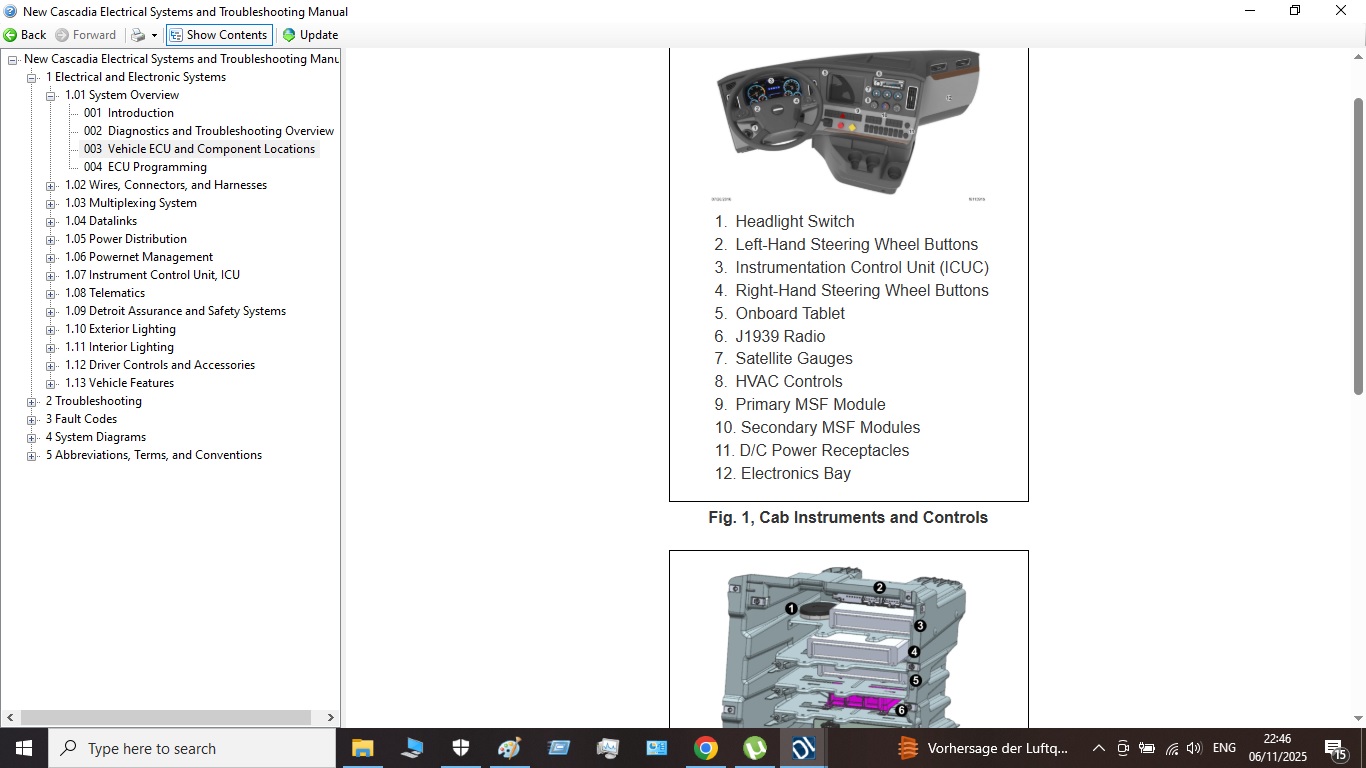This screenshot has width=1366, height=768.
Task: Open the print options dropdown arrow
Action: (154, 35)
